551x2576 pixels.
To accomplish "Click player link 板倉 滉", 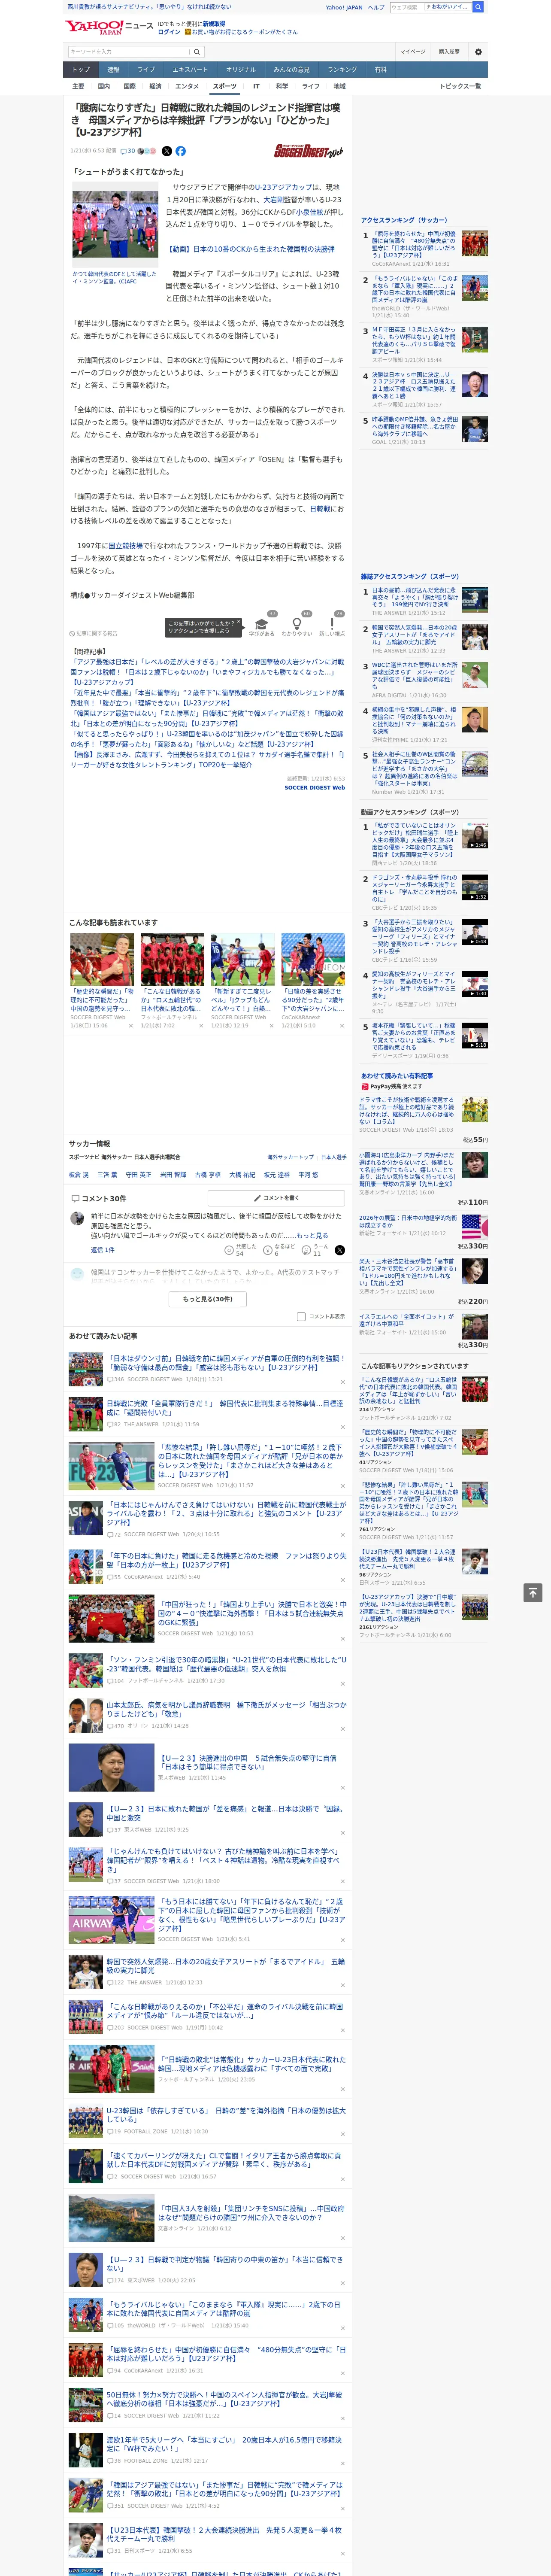I will click(79, 1175).
